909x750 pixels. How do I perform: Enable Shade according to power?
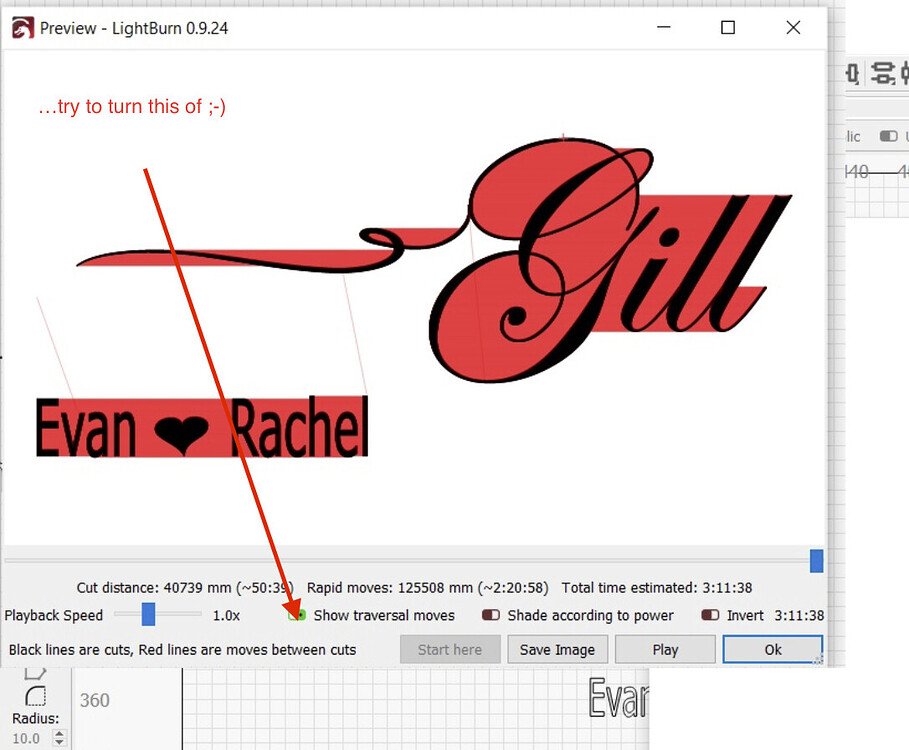tap(490, 615)
